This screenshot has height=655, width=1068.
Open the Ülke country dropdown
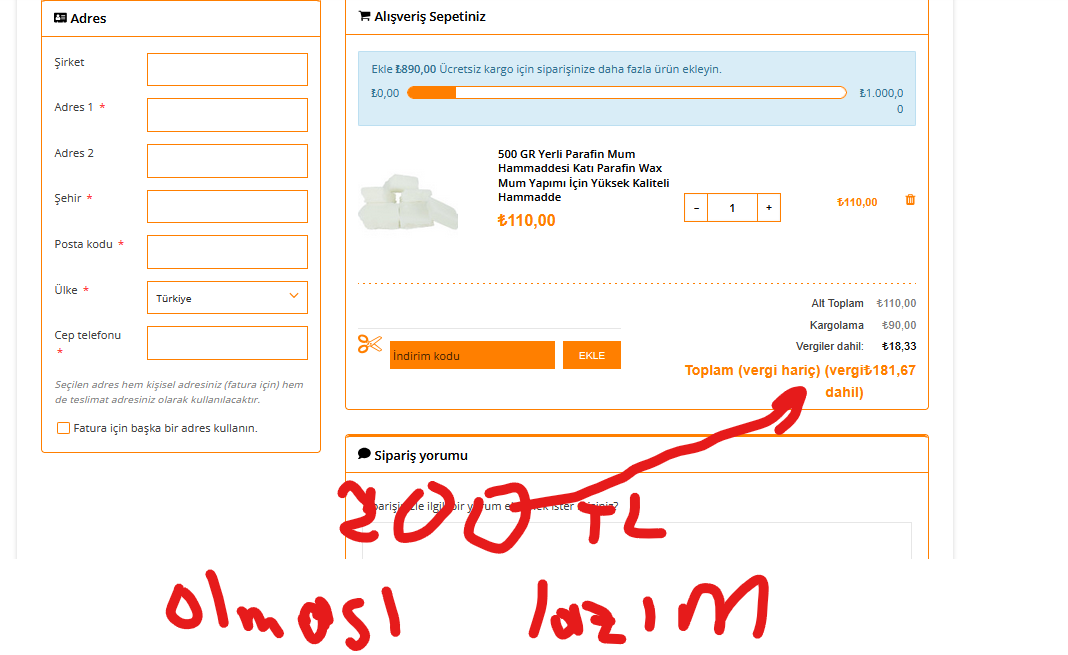tap(227, 298)
